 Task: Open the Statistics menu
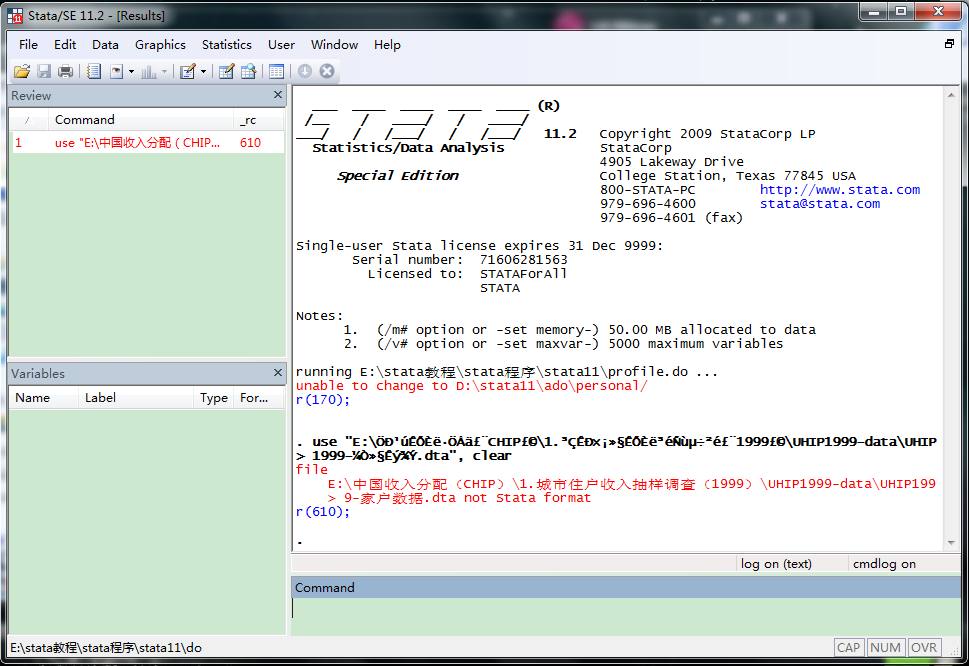[x=226, y=44]
